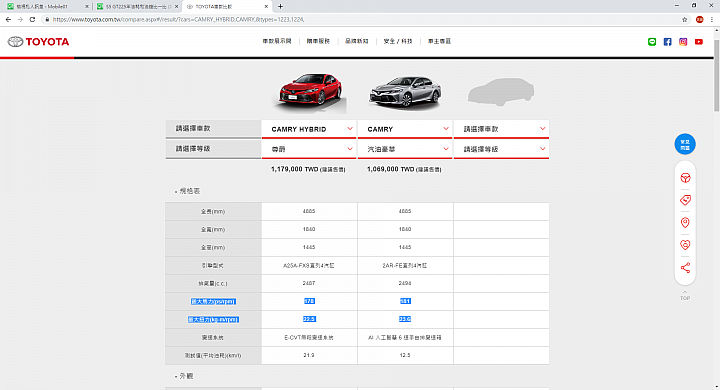Click the share sidebar icon
720x390 pixels.
[685, 267]
